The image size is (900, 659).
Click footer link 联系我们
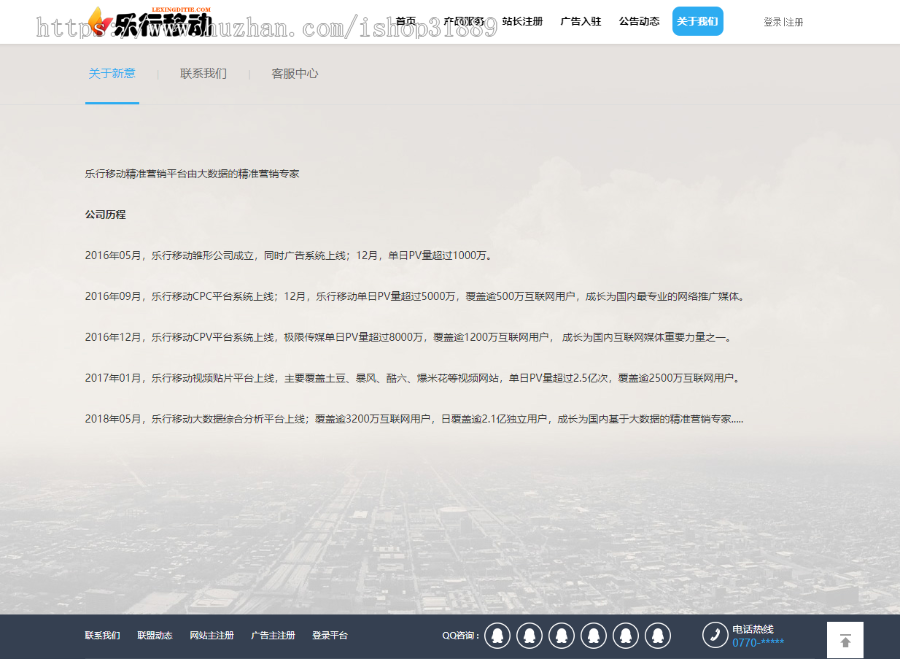pos(103,635)
